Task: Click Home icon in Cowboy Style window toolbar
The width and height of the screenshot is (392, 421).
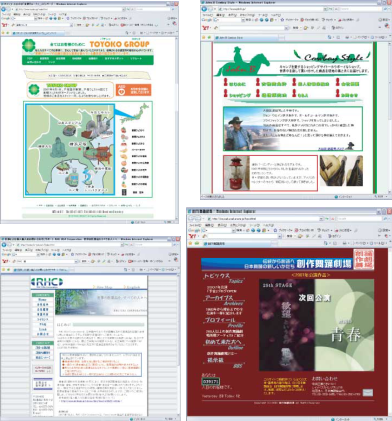Action: pos(330,37)
